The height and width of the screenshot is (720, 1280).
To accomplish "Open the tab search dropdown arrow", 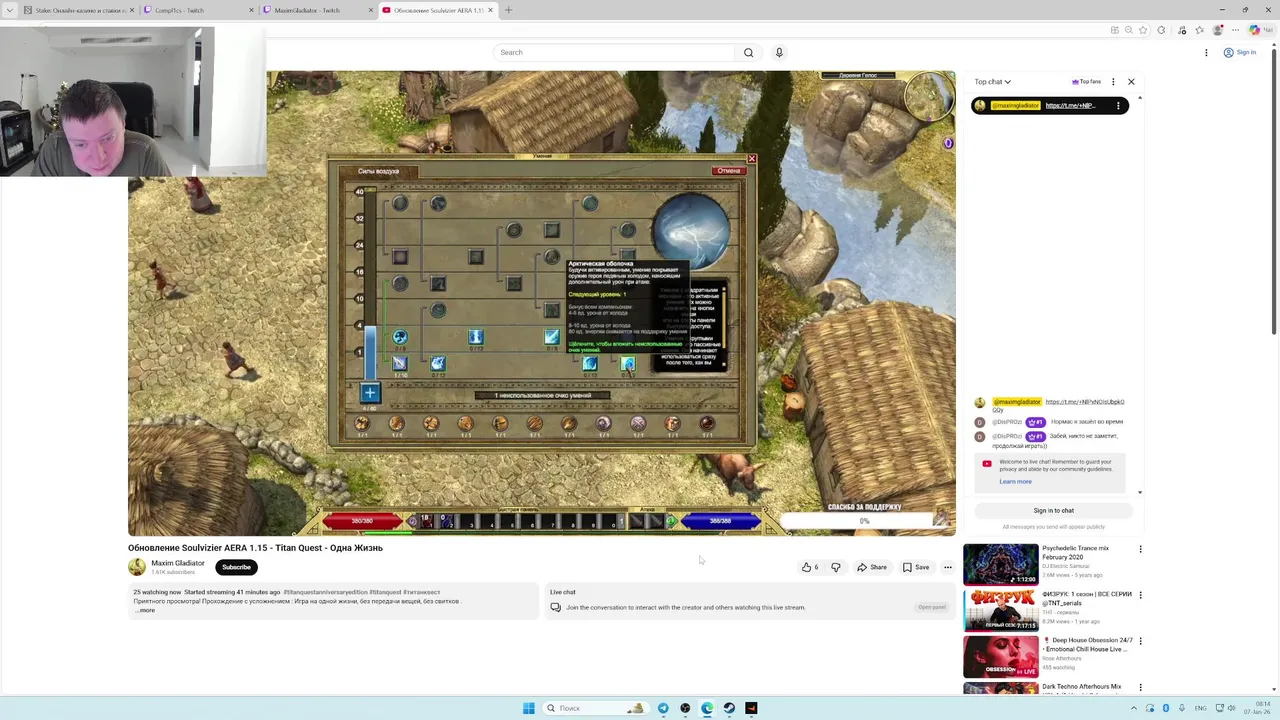I will [10, 10].
